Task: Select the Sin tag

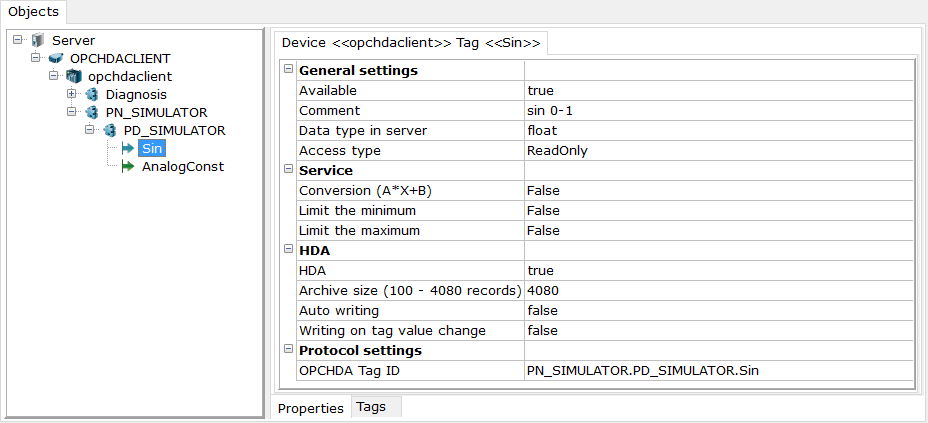Action: pyautogui.click(x=152, y=148)
